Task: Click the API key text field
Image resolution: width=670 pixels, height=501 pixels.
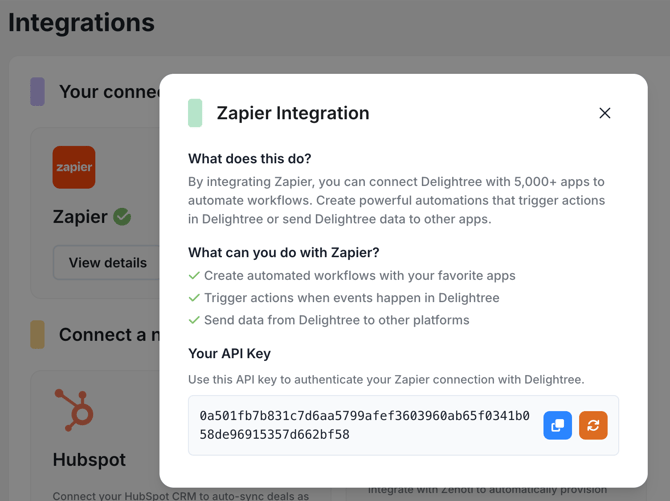Action: tap(365, 425)
